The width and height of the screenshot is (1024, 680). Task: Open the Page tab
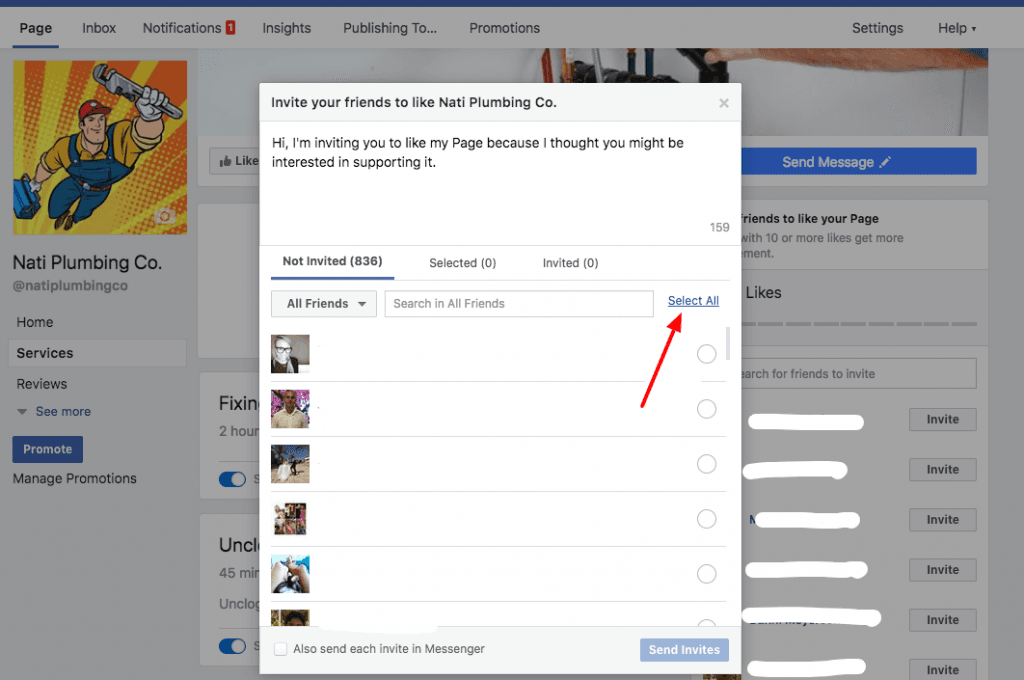tap(35, 28)
